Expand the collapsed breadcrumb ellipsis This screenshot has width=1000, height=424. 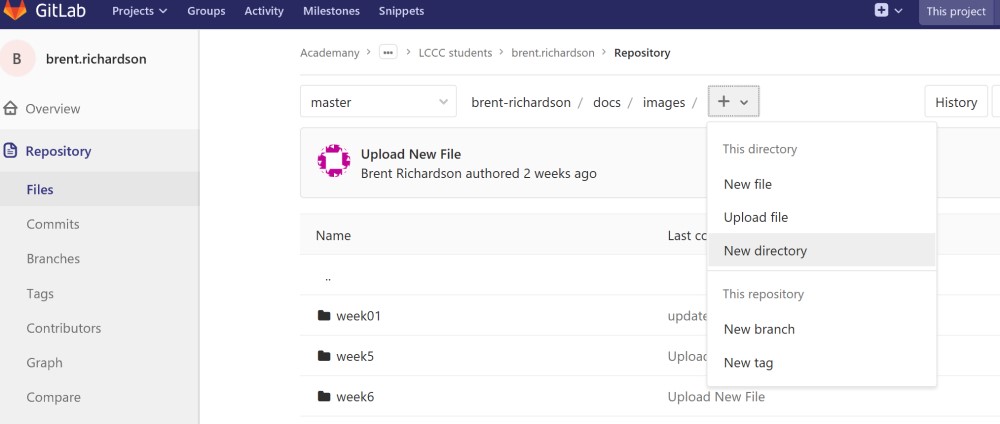388,53
